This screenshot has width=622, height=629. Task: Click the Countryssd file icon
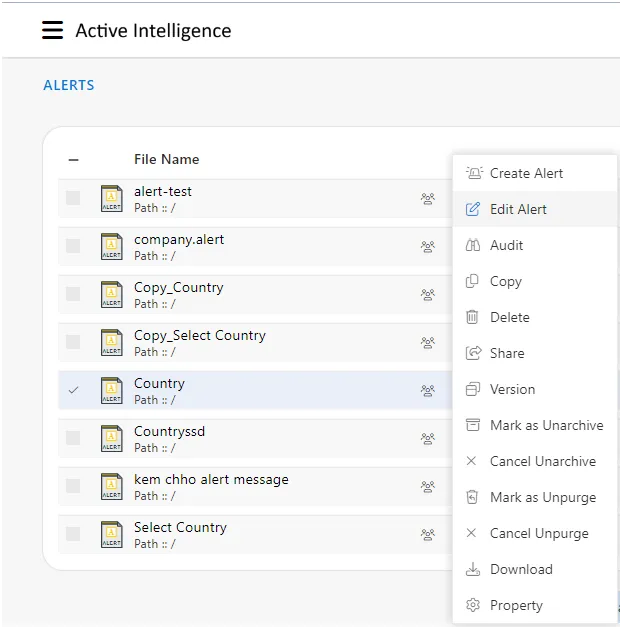pyautogui.click(x=111, y=438)
